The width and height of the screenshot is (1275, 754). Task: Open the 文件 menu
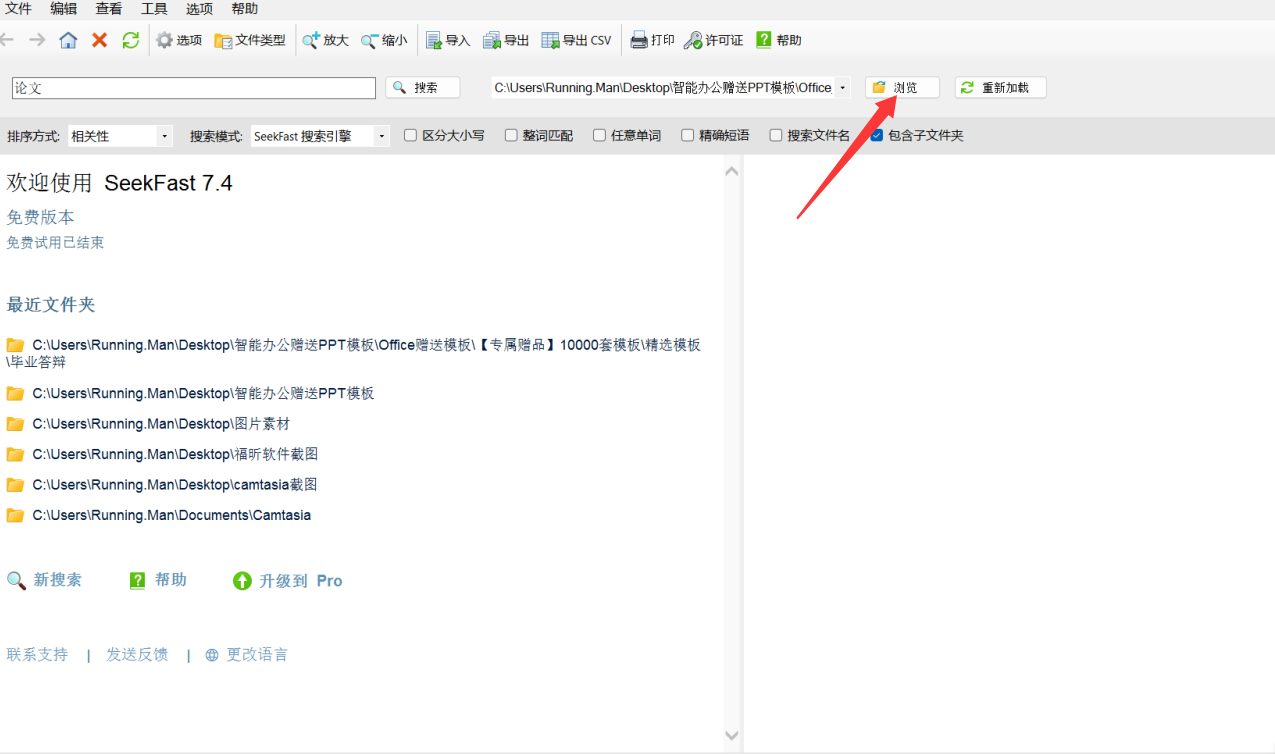(x=19, y=9)
